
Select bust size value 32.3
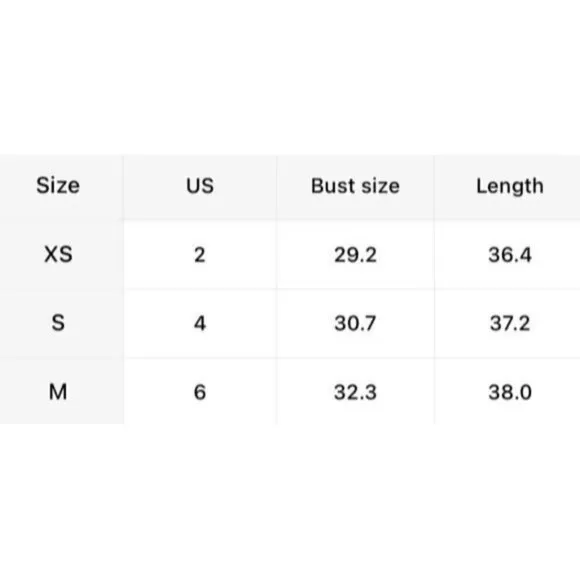pos(355,392)
